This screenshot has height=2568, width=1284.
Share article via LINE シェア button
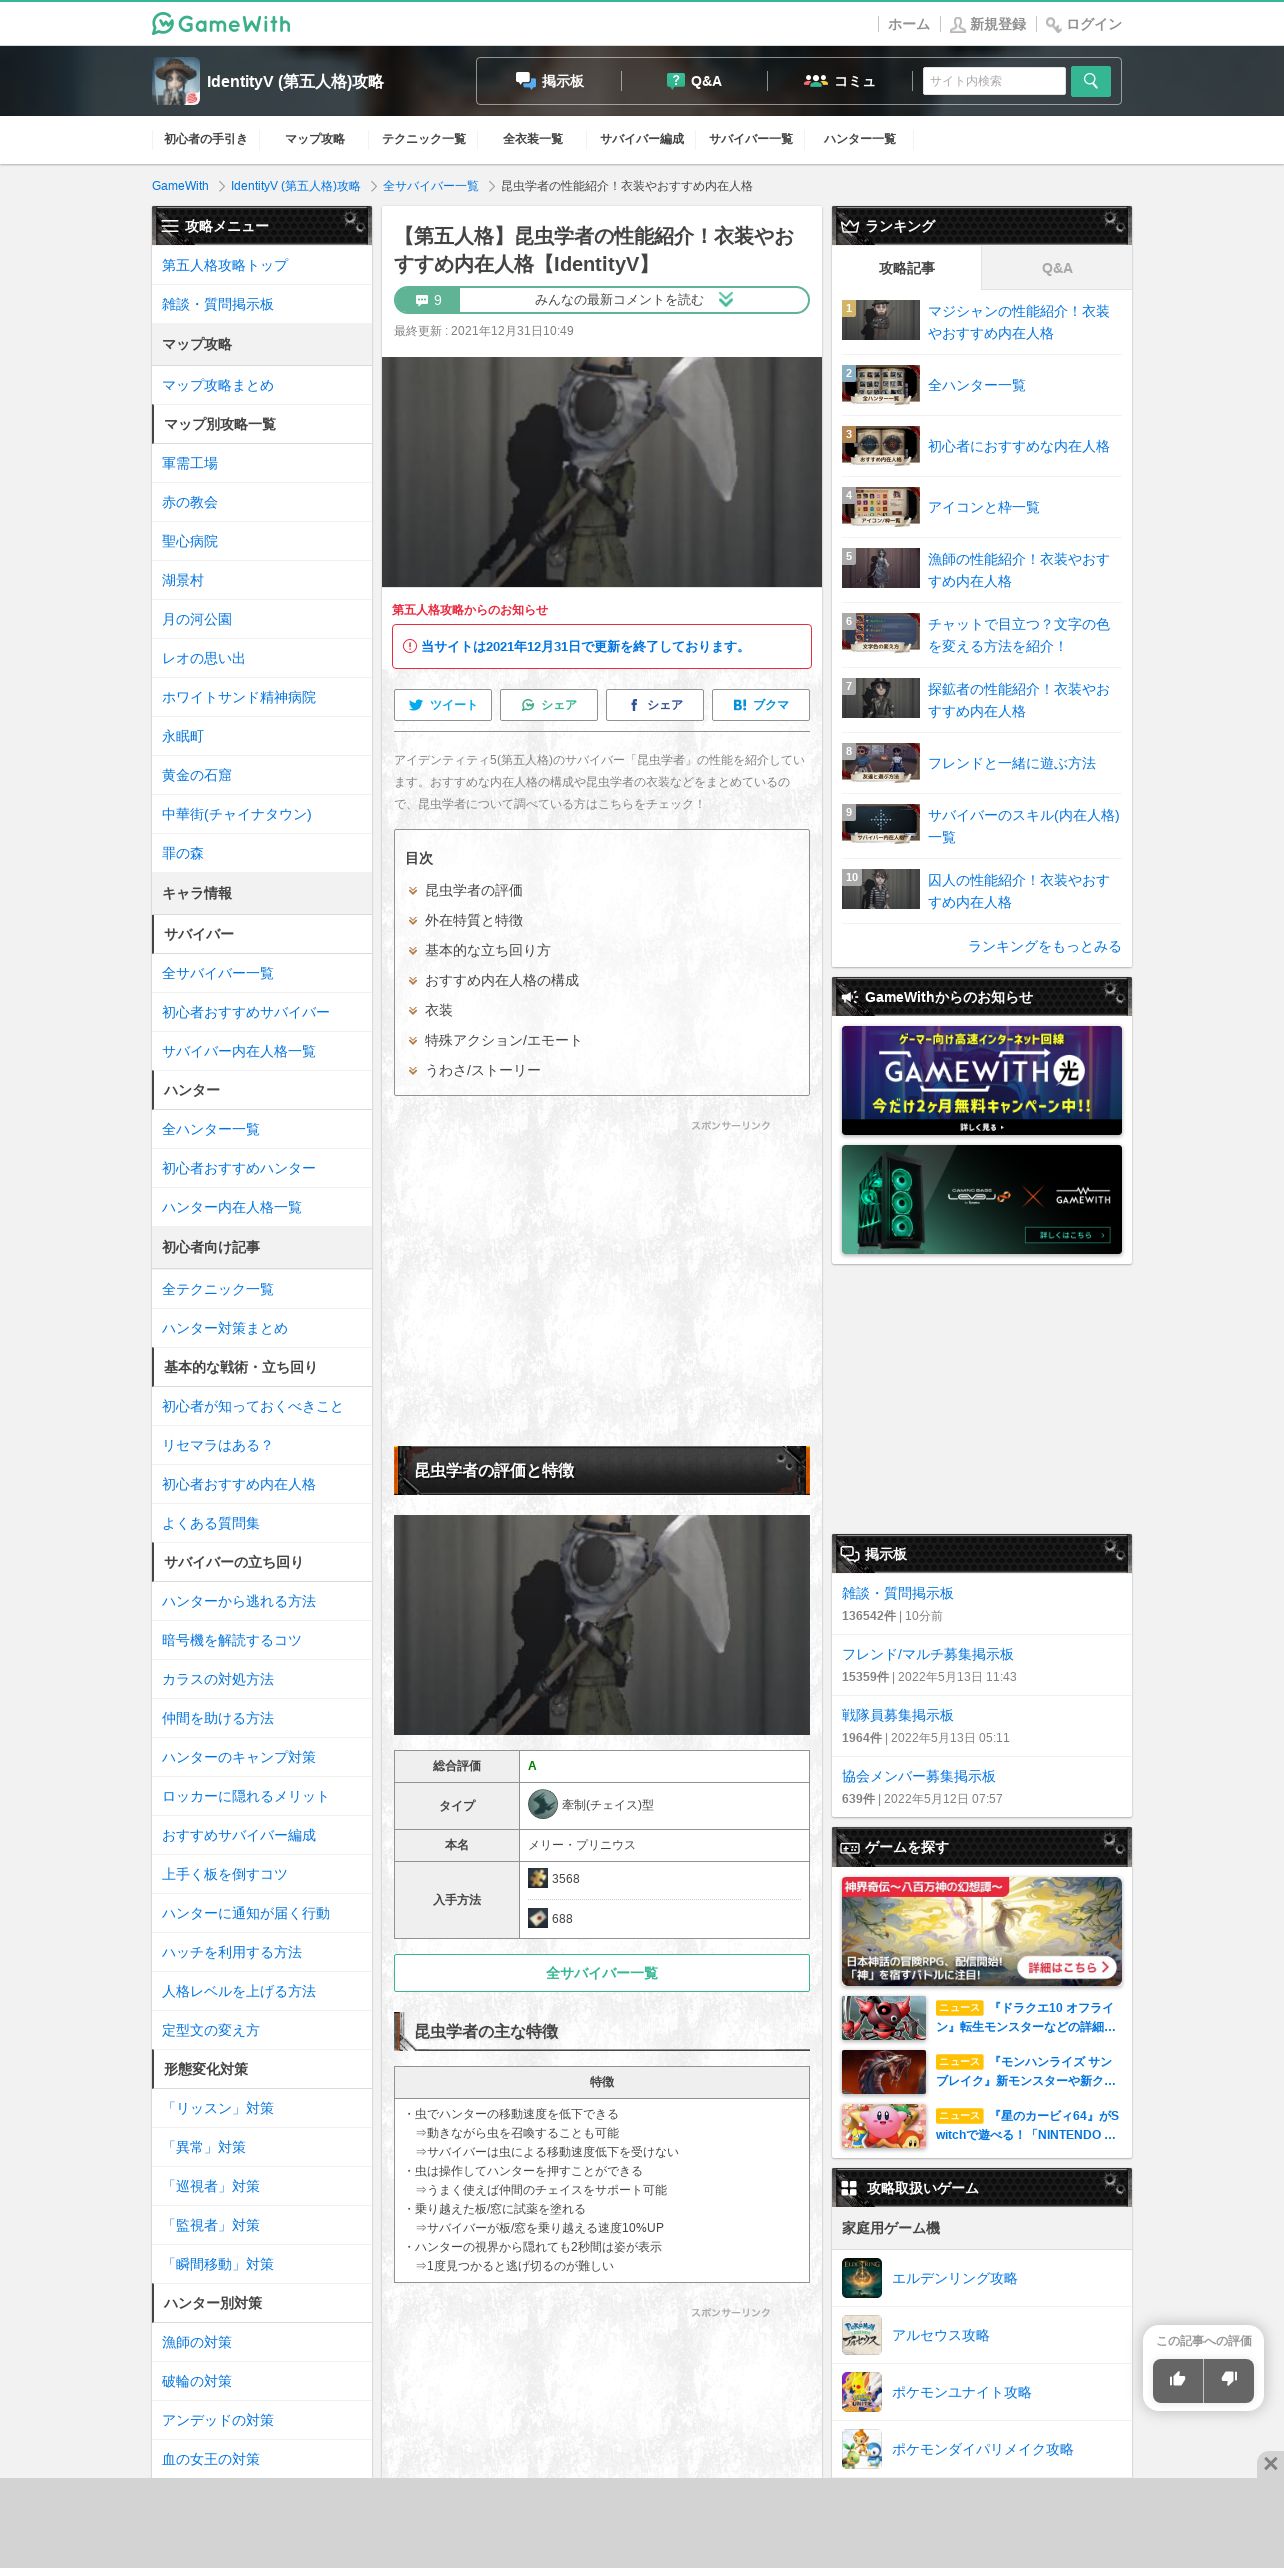coord(549,705)
